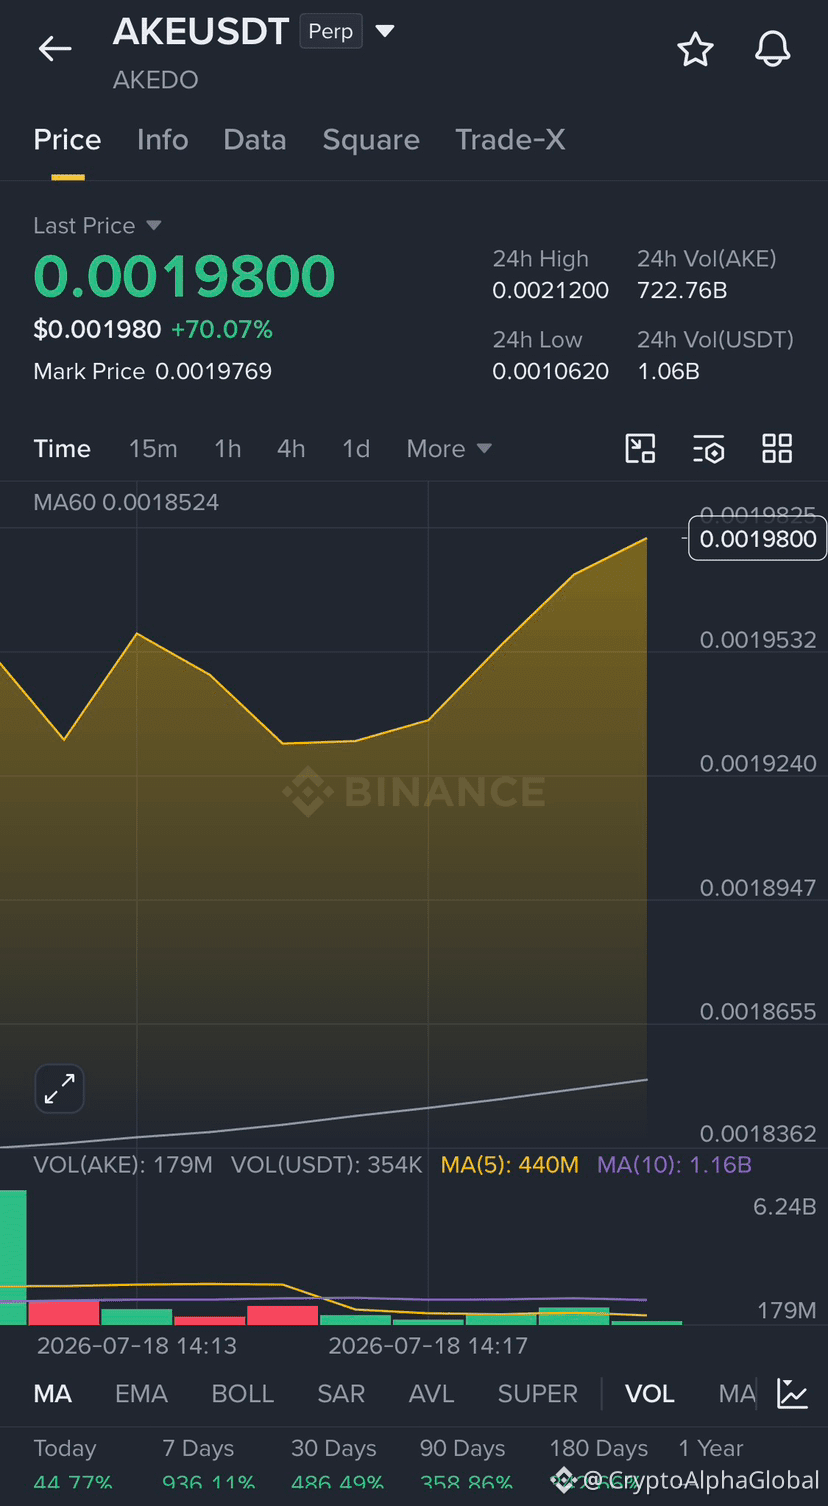Screen dimensions: 828x1506
Task: Tap the MA60 0.0018524 legend
Action: (126, 502)
